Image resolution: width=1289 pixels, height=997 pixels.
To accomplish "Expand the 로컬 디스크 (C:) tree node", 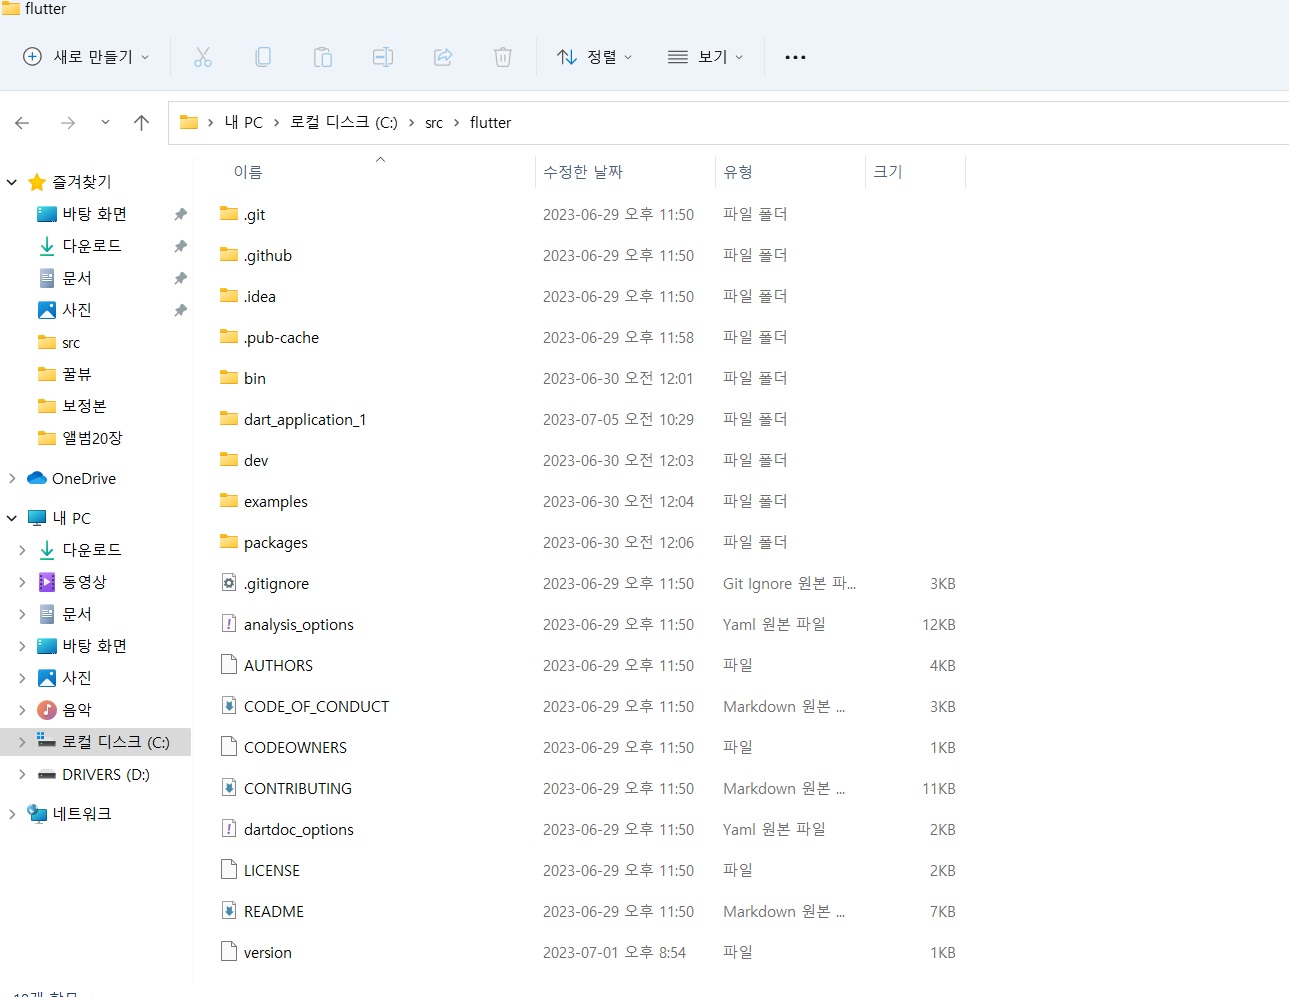I will [x=22, y=742].
